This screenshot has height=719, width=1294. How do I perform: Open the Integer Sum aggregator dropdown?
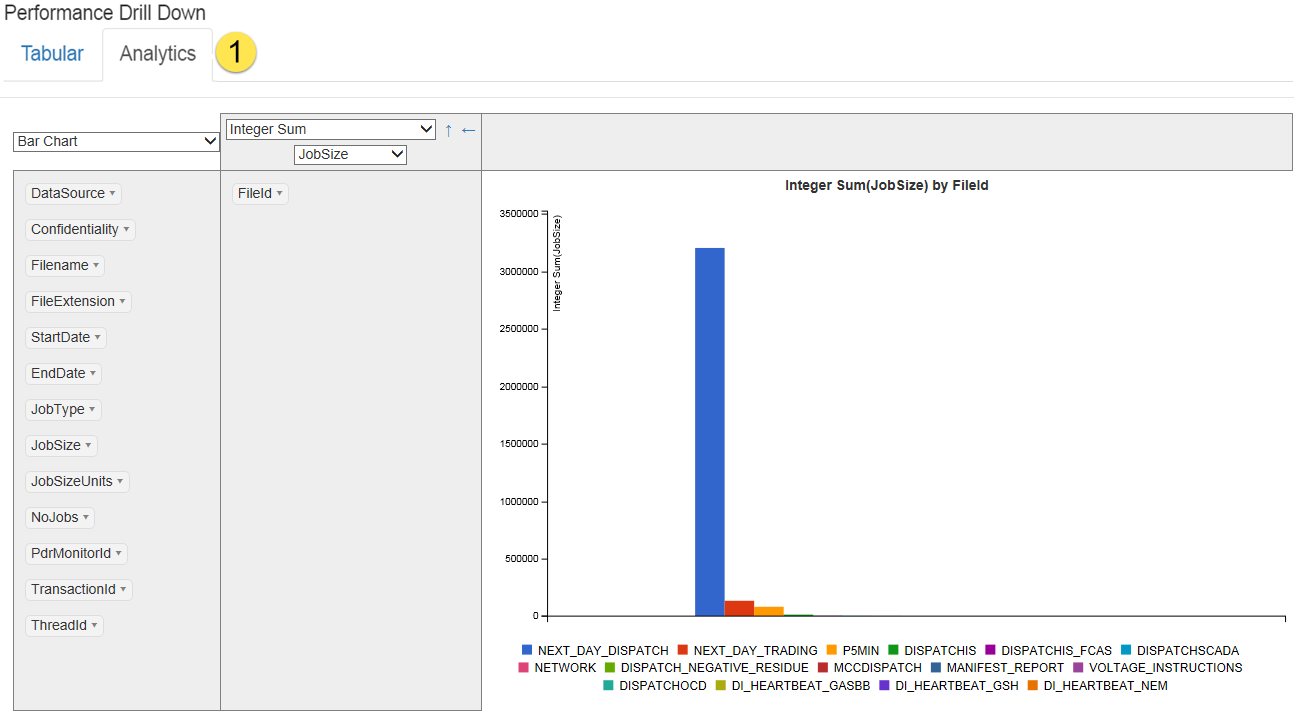coord(331,129)
